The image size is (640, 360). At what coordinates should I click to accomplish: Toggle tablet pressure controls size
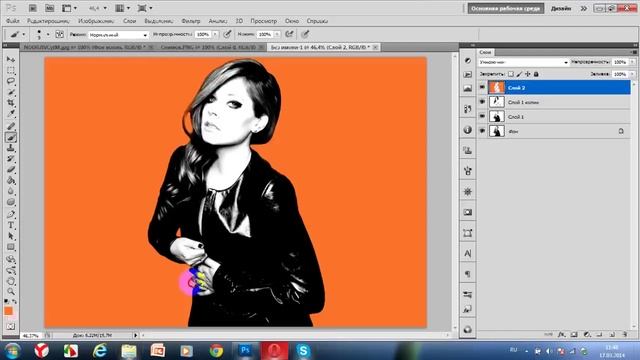(305, 34)
